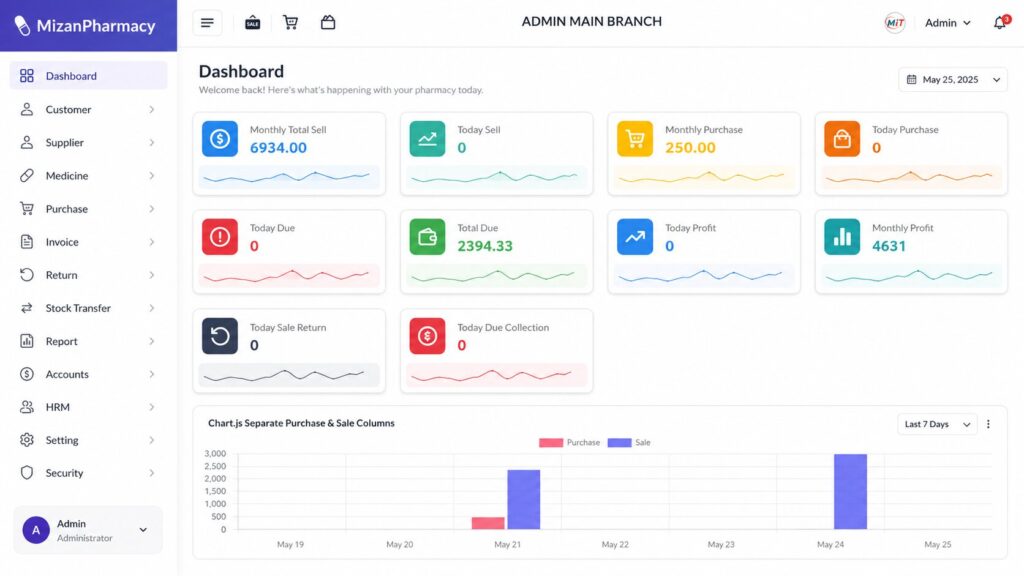
Task: Click the MIT avatar logo in header
Action: pyautogui.click(x=895, y=23)
